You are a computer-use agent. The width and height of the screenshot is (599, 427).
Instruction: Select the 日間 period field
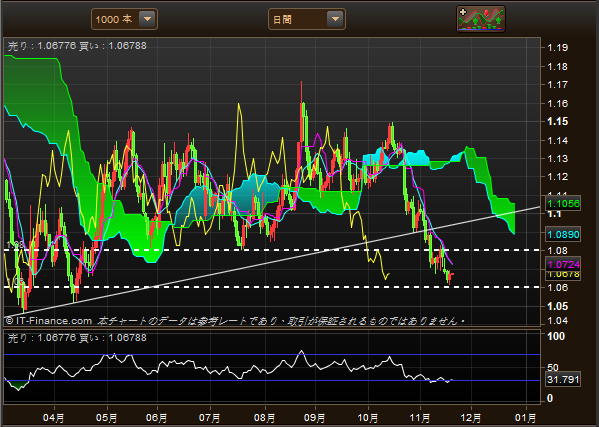(307, 19)
